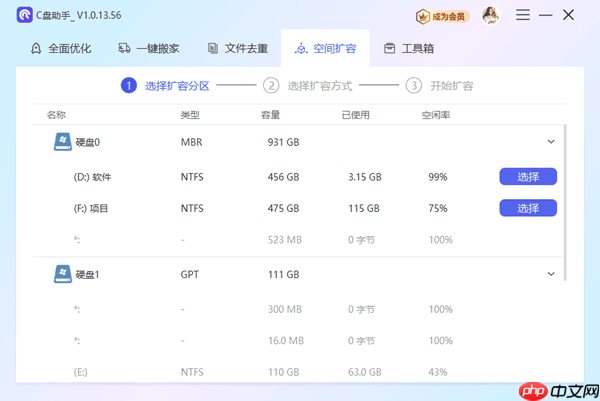Click the 300 MB partition capacity
Screen dimensions: 600x401
tap(285, 309)
